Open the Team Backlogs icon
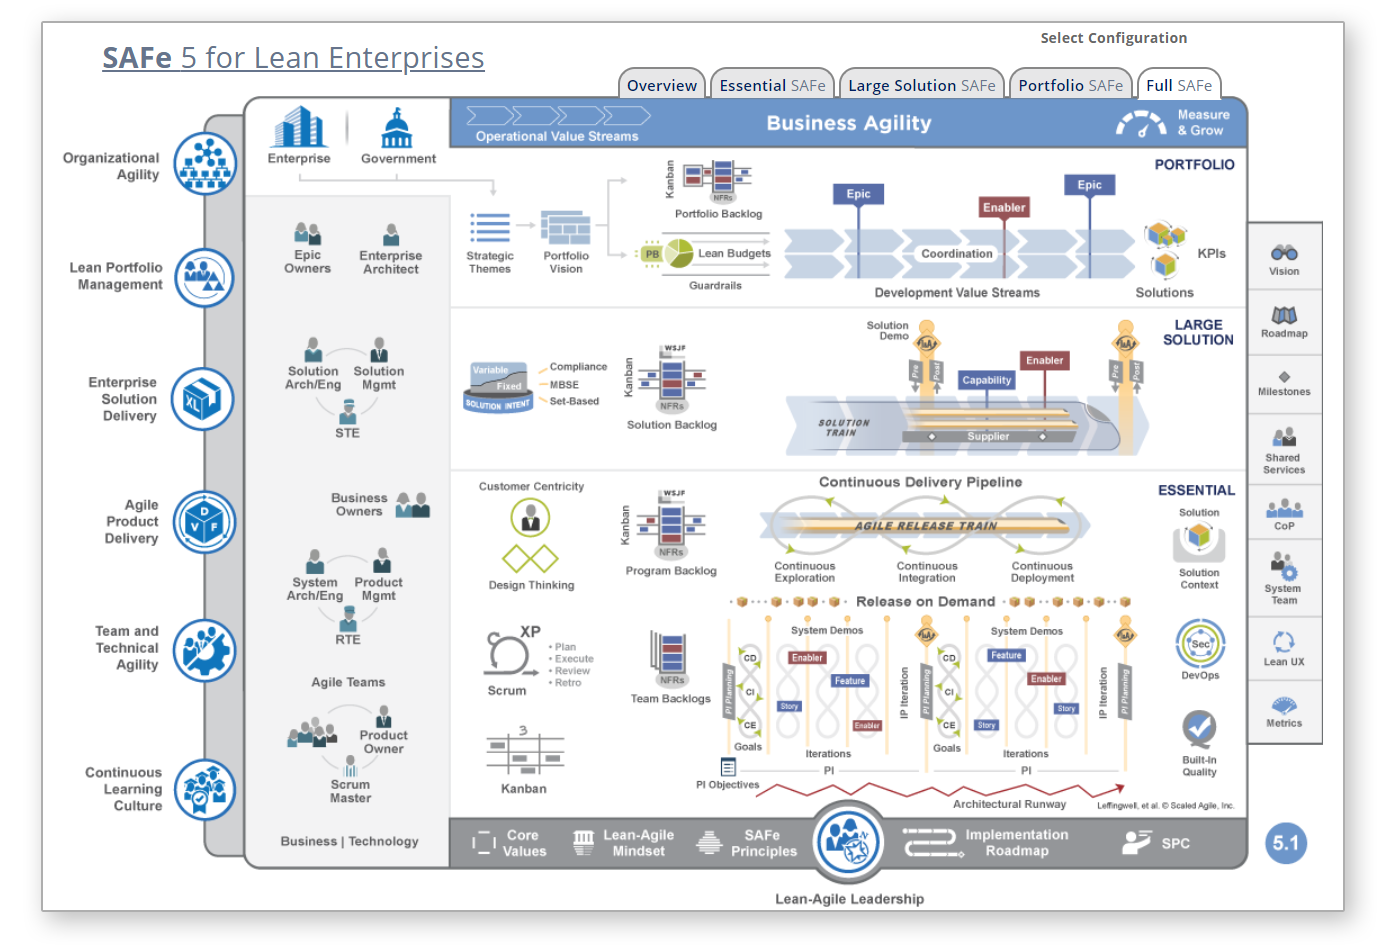The width and height of the screenshot is (1400, 950). click(x=669, y=658)
